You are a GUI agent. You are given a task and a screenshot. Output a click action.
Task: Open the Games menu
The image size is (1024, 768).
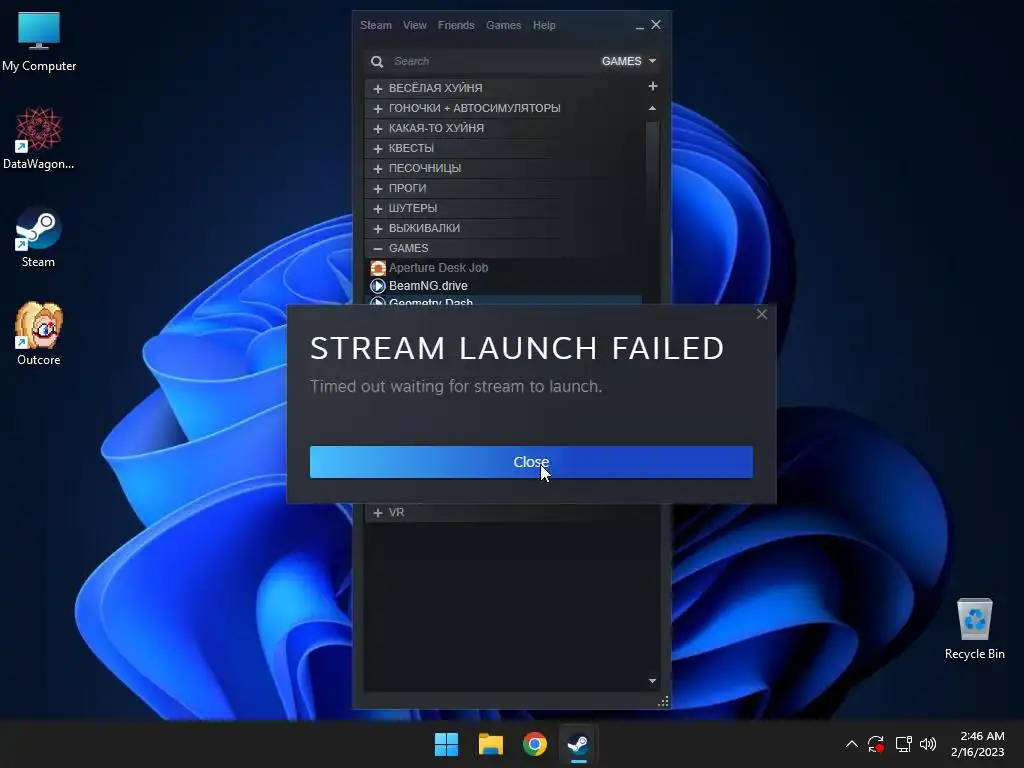point(504,25)
